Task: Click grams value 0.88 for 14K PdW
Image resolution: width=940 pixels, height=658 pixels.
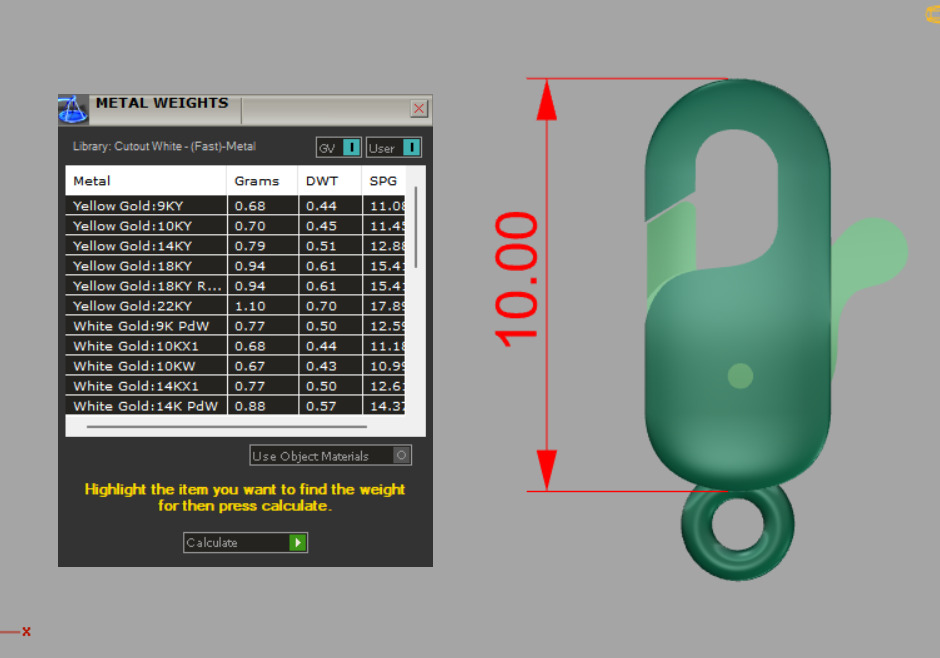Action: tap(250, 406)
